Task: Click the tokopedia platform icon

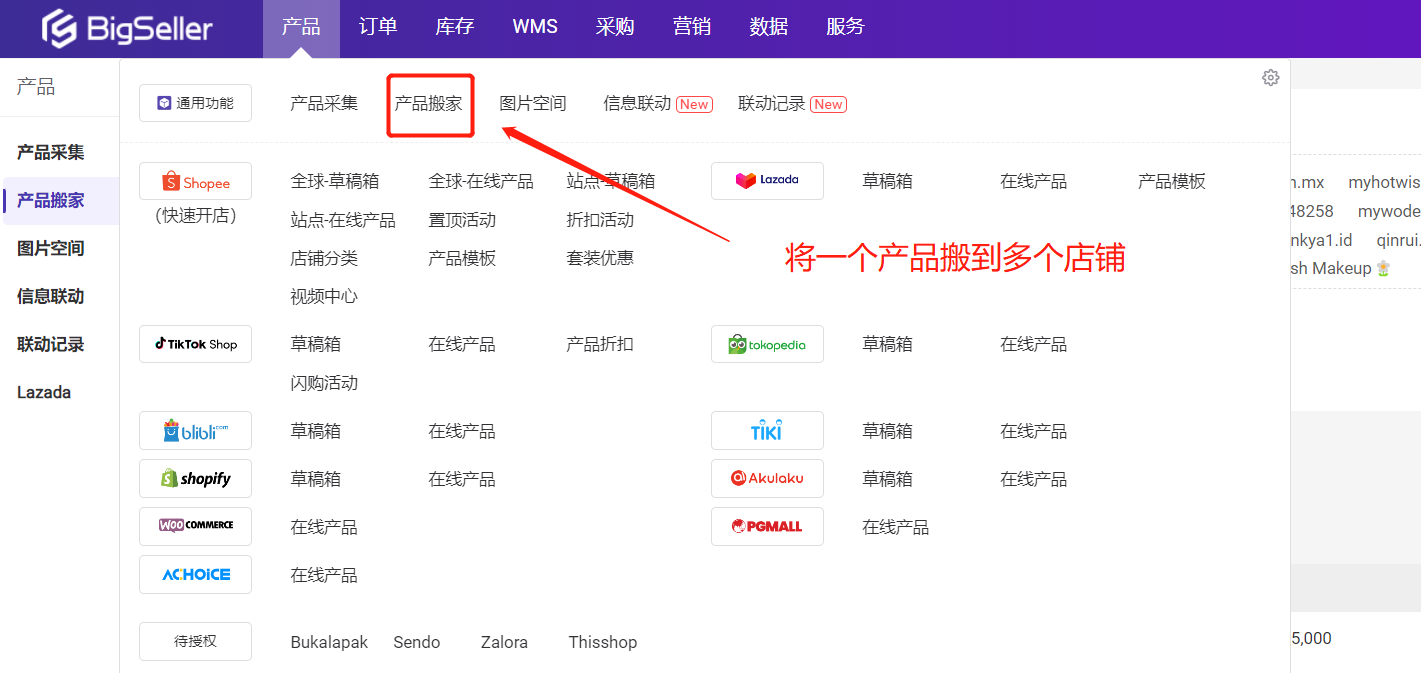Action: [x=767, y=344]
